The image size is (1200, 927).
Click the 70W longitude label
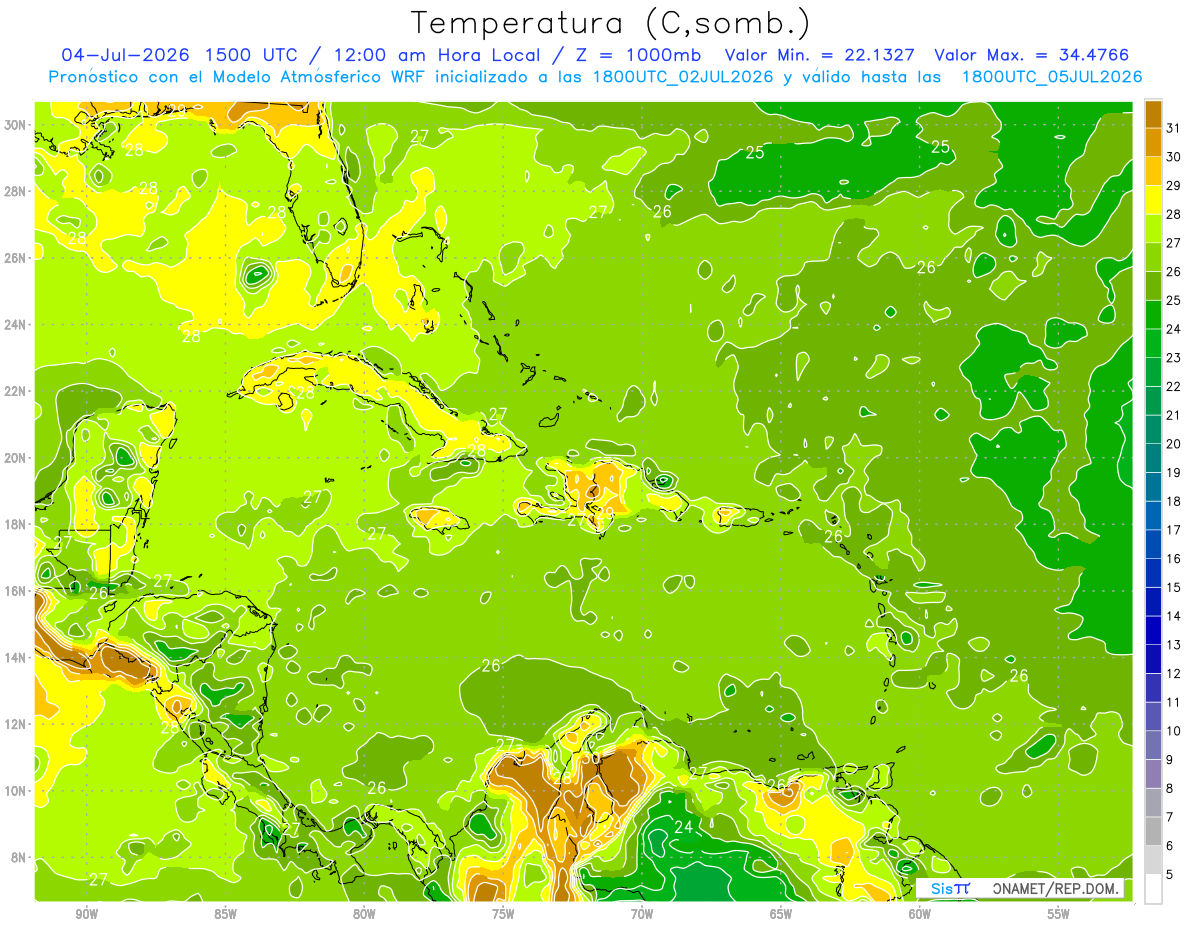pyautogui.click(x=642, y=914)
